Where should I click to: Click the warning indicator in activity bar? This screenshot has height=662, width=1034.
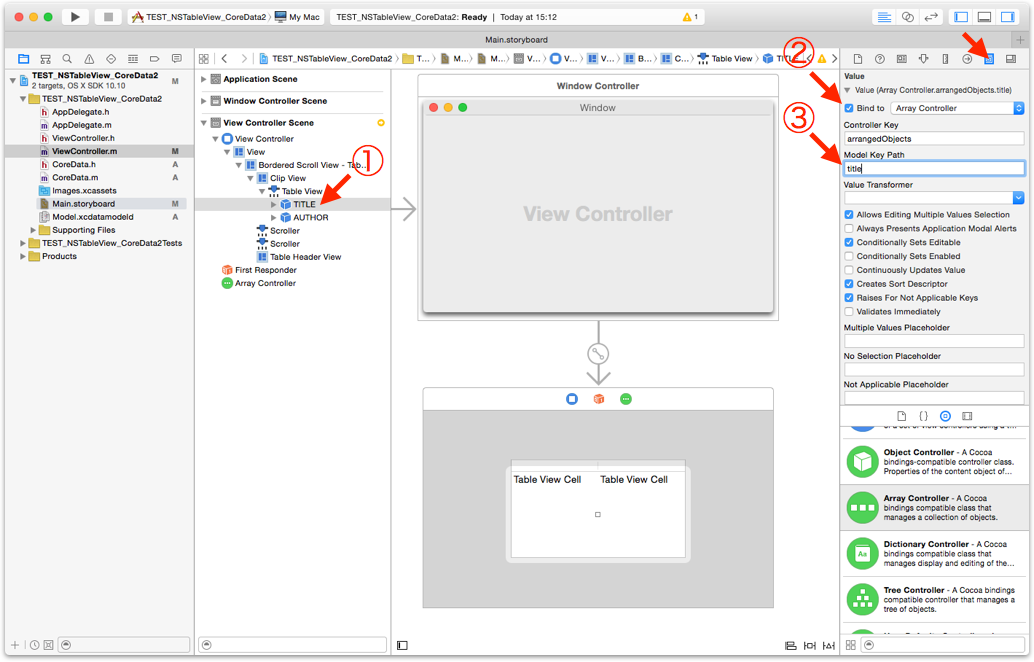[x=690, y=17]
